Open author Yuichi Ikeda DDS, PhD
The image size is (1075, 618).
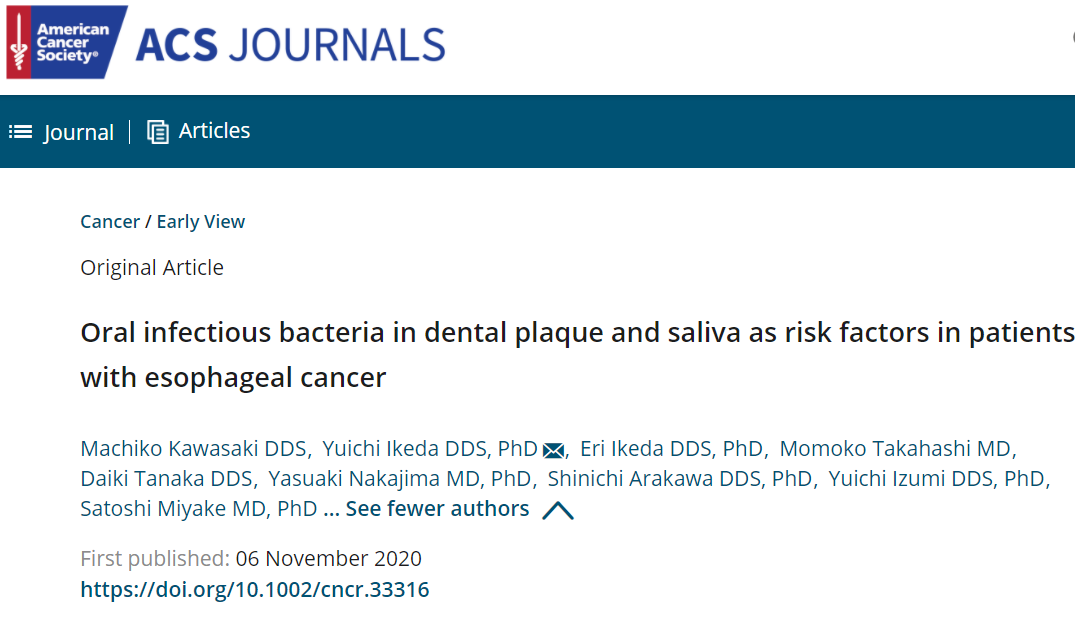(x=430, y=449)
